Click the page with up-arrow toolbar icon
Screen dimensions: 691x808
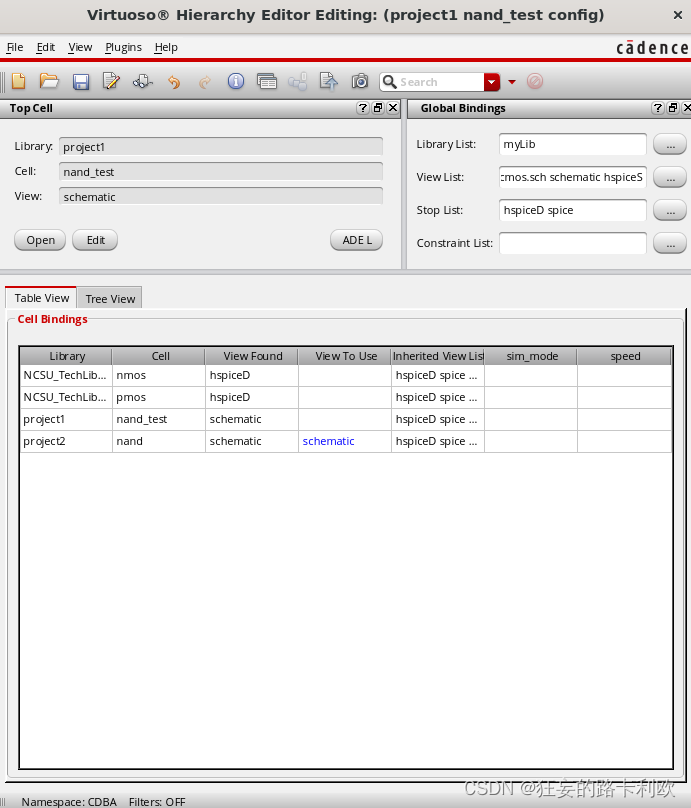329,81
